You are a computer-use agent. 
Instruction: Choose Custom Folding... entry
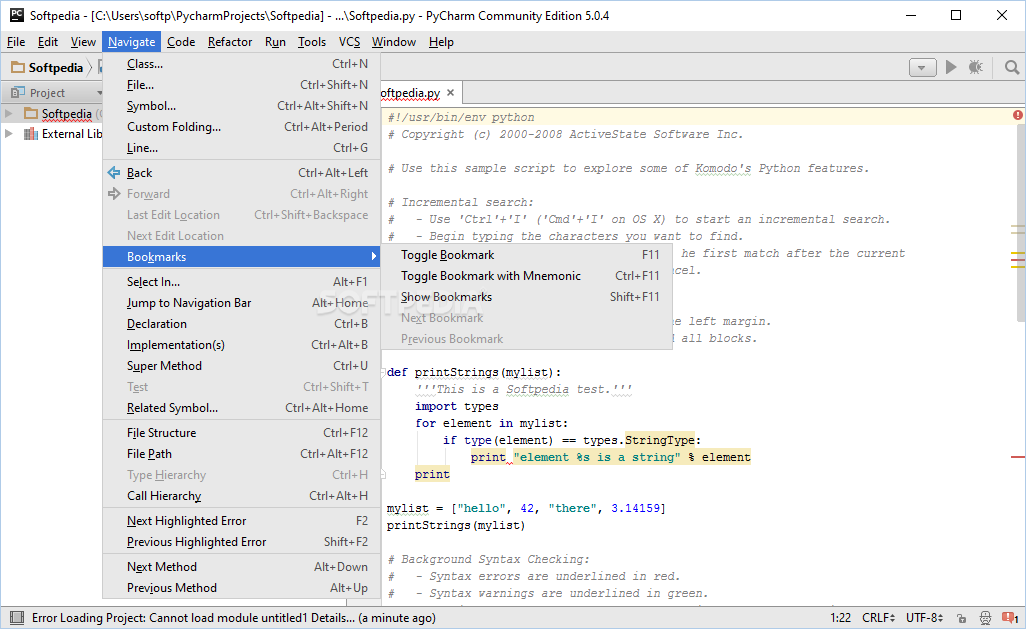click(241, 127)
